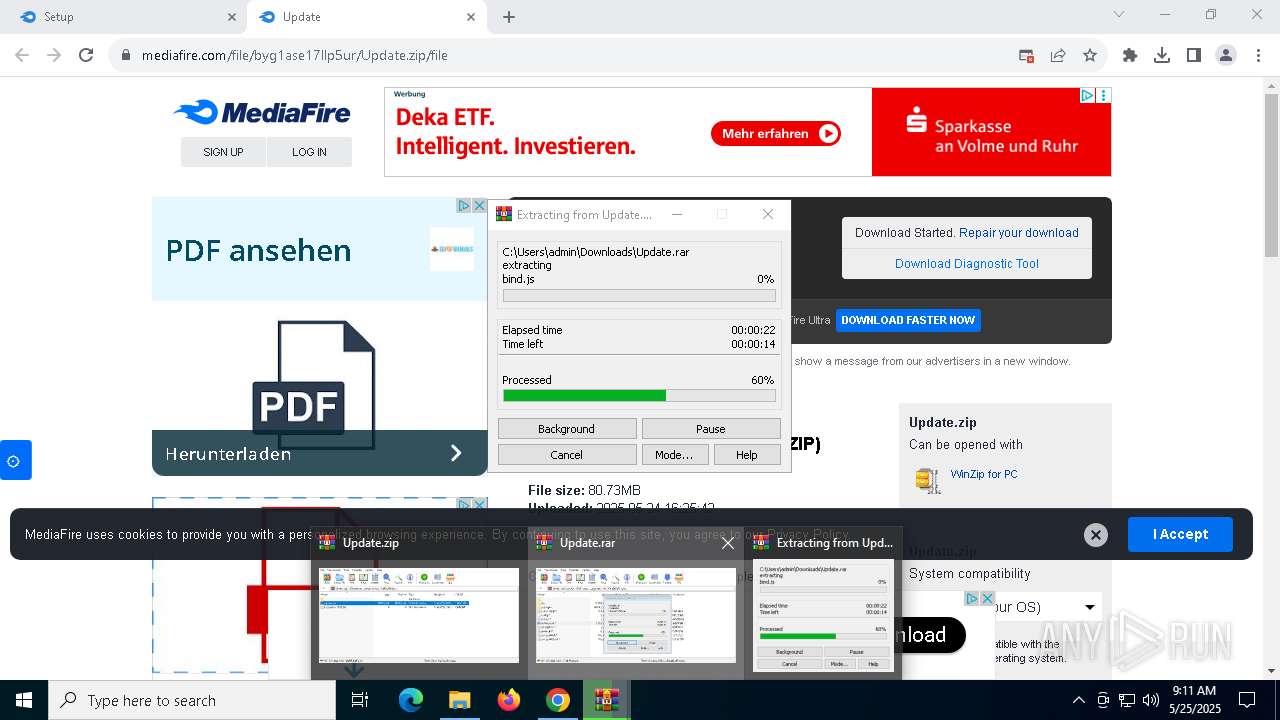The height and width of the screenshot is (720, 1280).
Task: Open the Chrome three-dot menu
Action: [x=1258, y=55]
